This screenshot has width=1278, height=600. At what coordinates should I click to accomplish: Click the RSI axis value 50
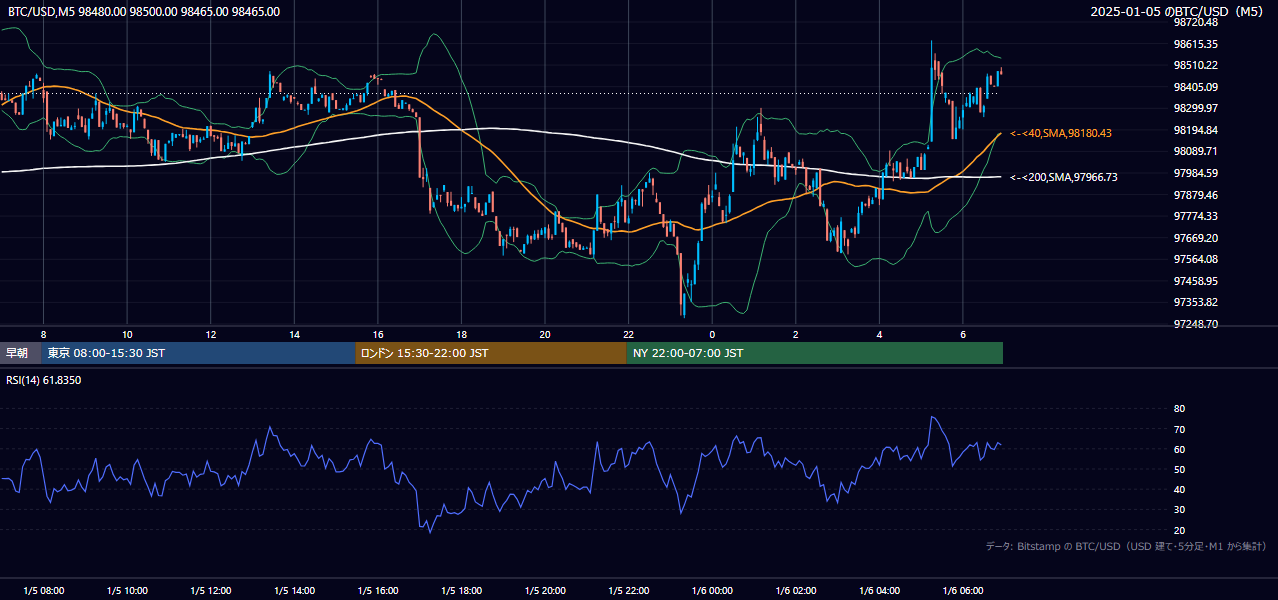pyautogui.click(x=1179, y=469)
